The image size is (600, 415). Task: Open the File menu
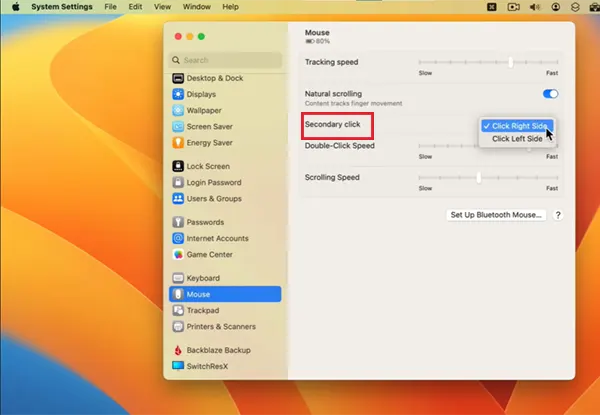coord(110,7)
